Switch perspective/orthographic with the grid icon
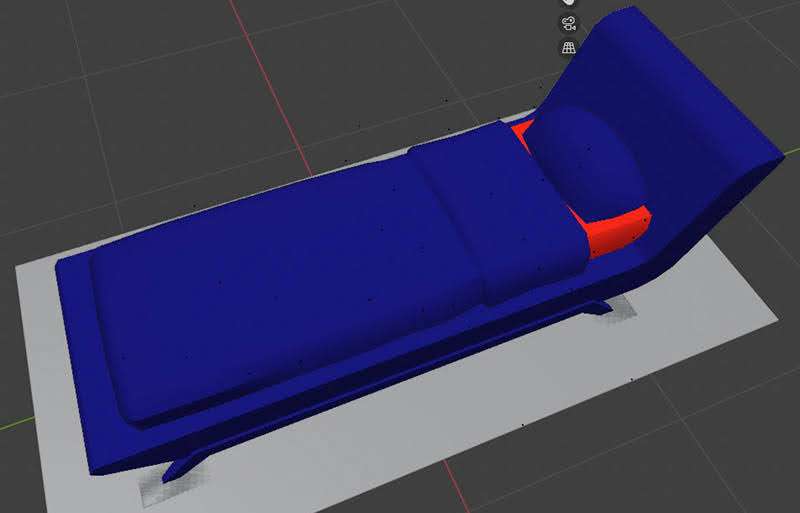The height and width of the screenshot is (513, 800). point(569,48)
